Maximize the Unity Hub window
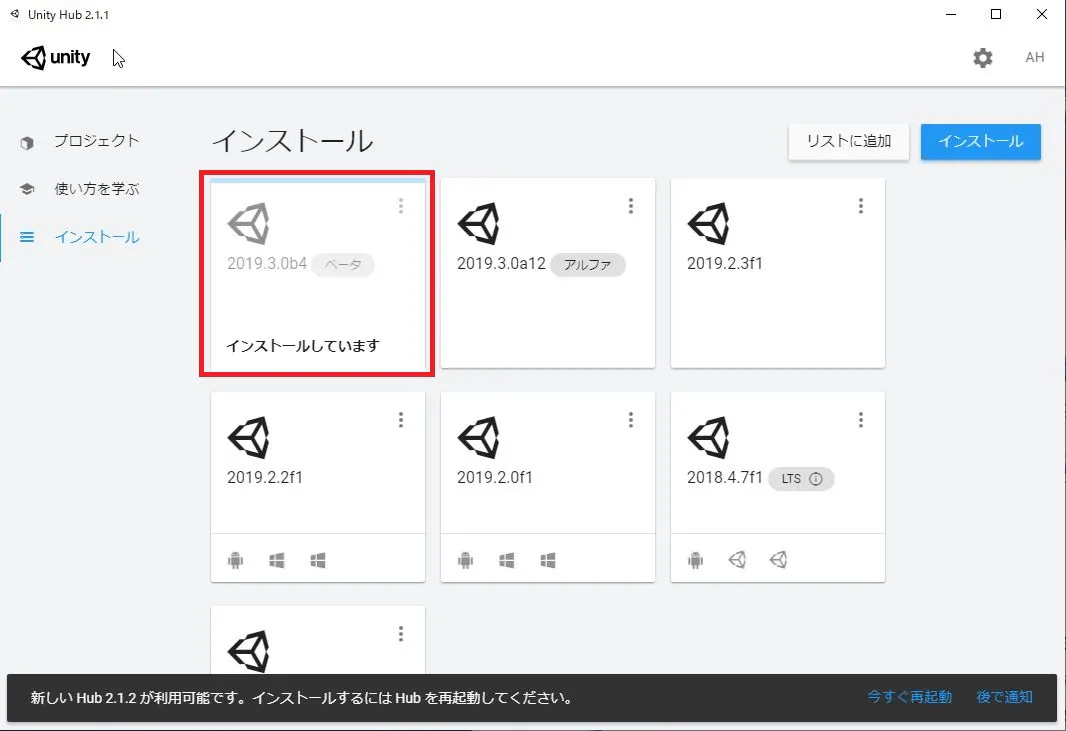The image size is (1066, 731). [996, 14]
